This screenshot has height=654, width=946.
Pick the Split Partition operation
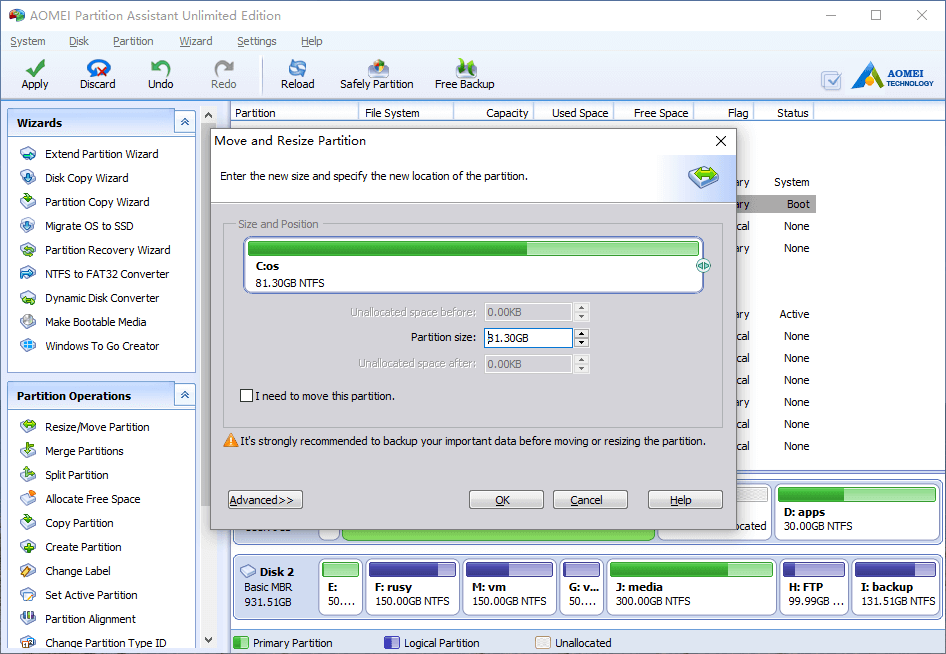(x=77, y=475)
